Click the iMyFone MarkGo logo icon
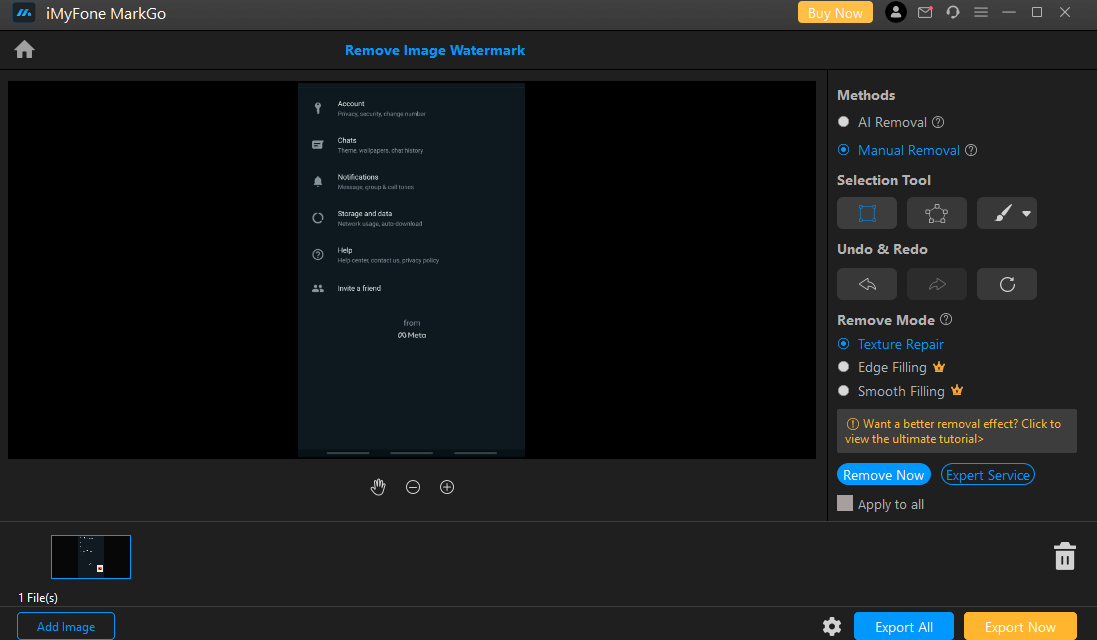This screenshot has height=640, width=1097. click(24, 13)
